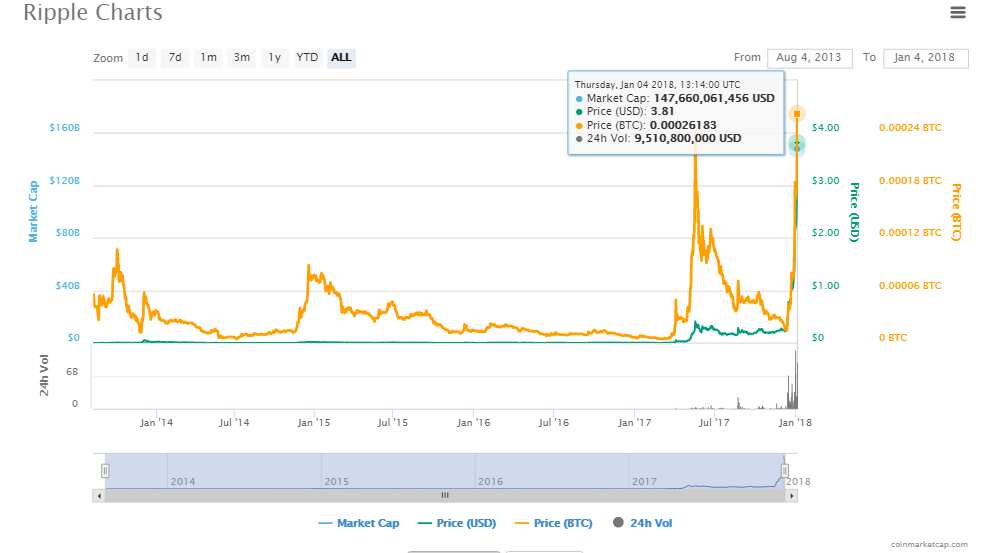Screen dimensions: 996x553
Task: Click the 0.00024 BTC axis label
Action: (910, 128)
